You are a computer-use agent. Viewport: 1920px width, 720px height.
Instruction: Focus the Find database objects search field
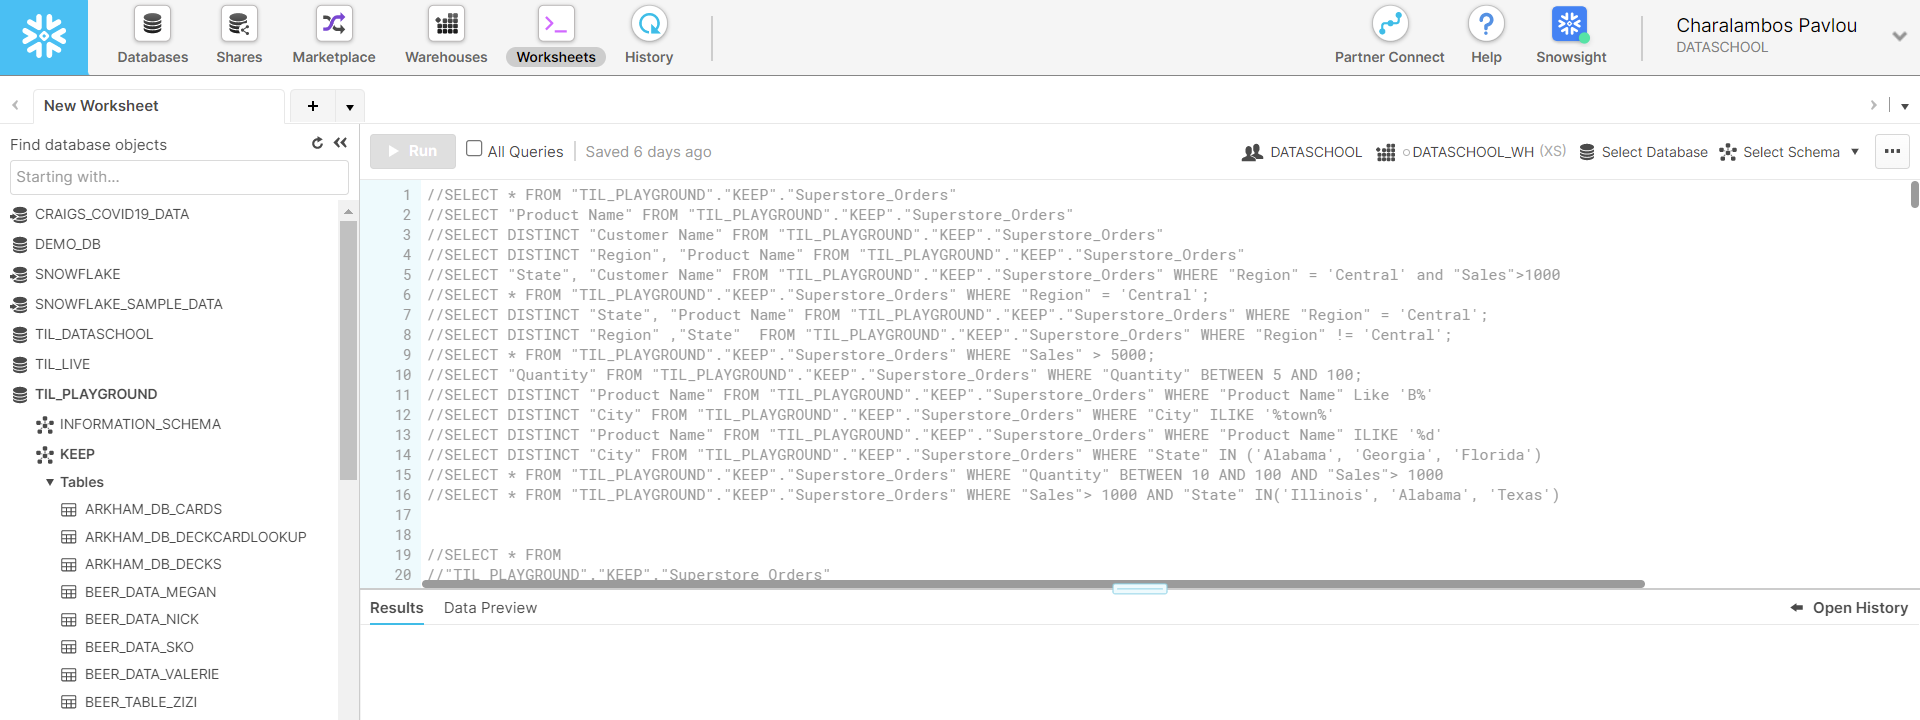point(179,177)
